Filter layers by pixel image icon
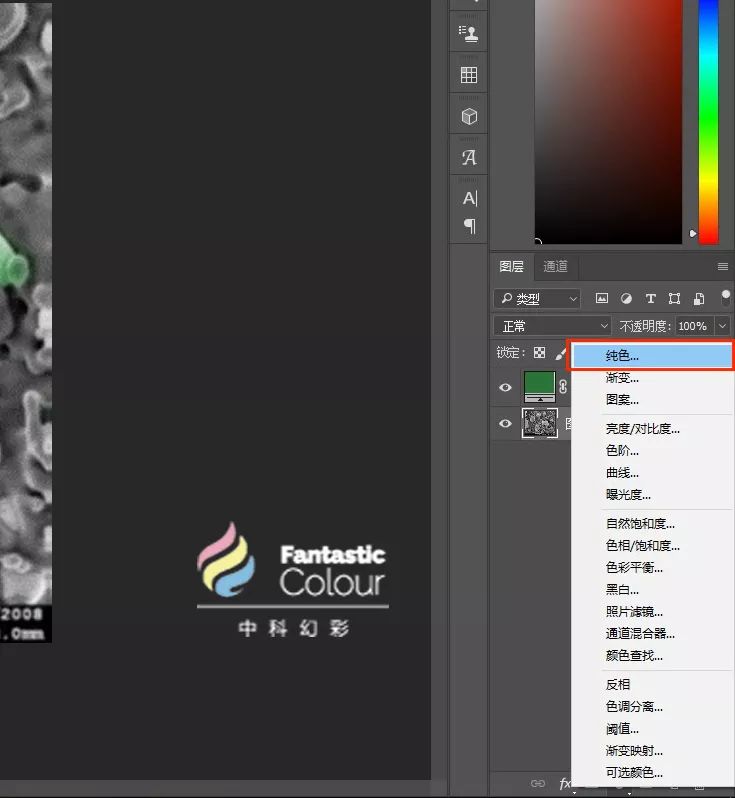Image resolution: width=735 pixels, height=798 pixels. (602, 298)
